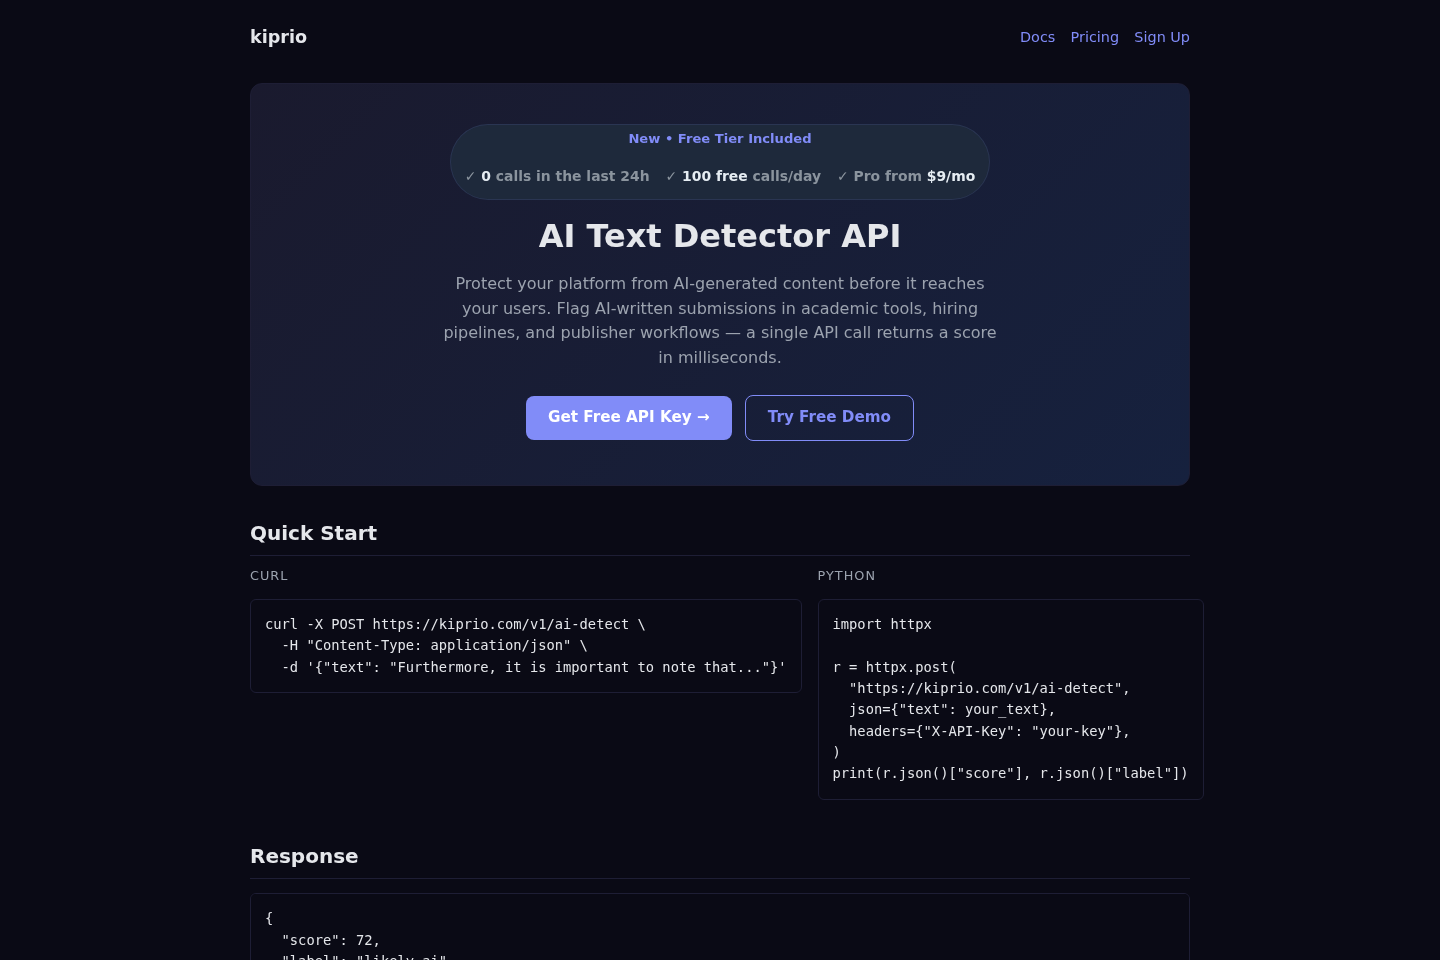Click 'Pro from $9/mo' text

point(914,176)
